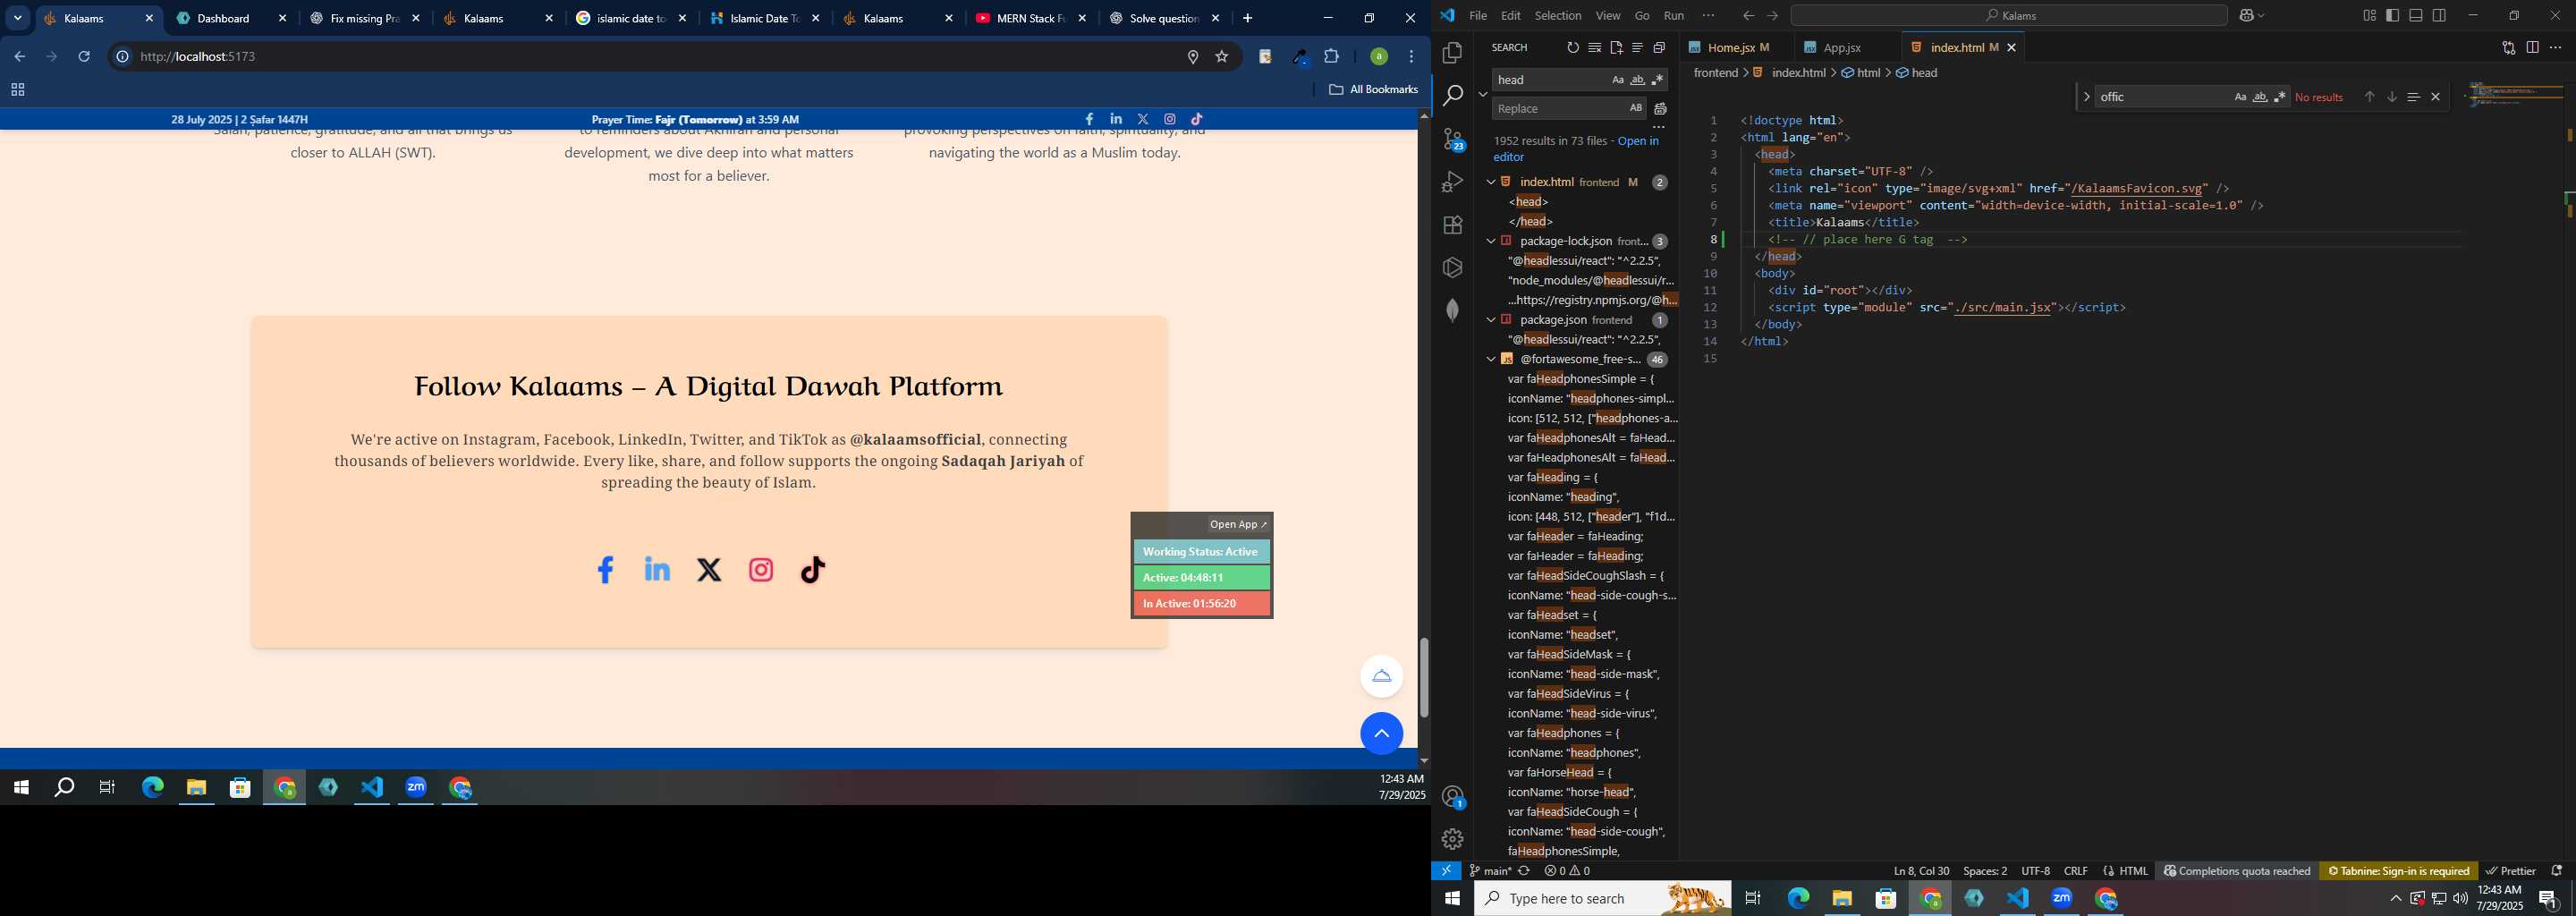Open the Extensions view in VS Code

coord(1452,225)
